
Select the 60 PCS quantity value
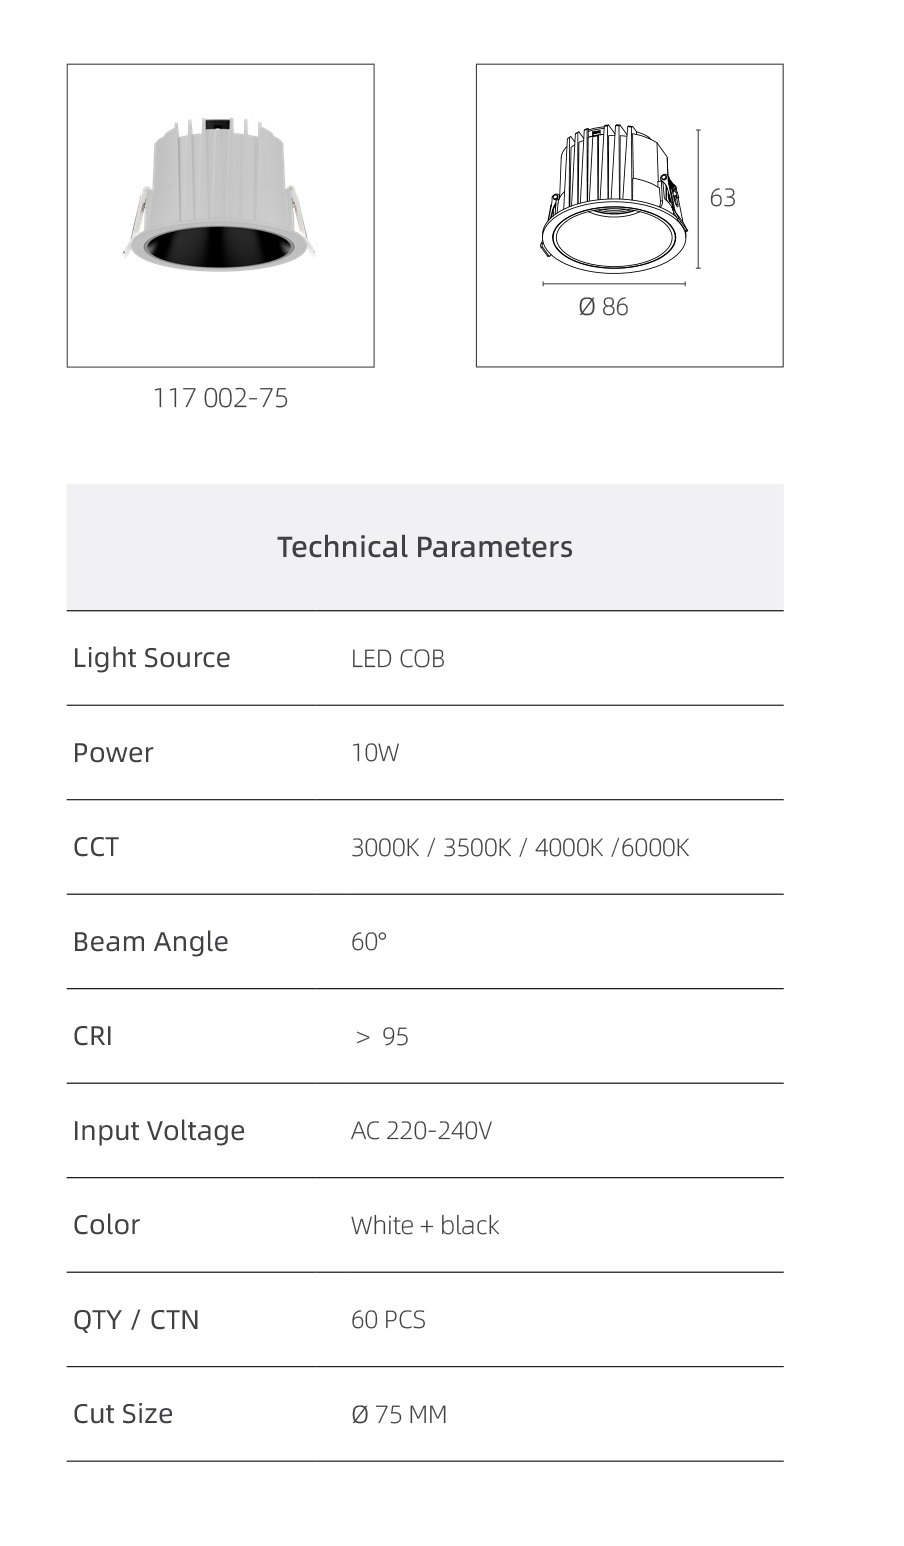point(388,1320)
